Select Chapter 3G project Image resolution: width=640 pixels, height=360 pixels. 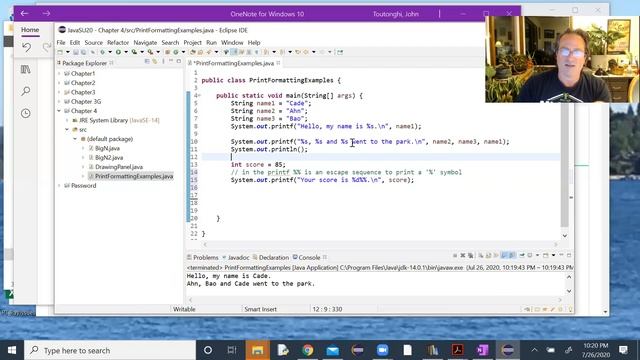[x=86, y=102]
